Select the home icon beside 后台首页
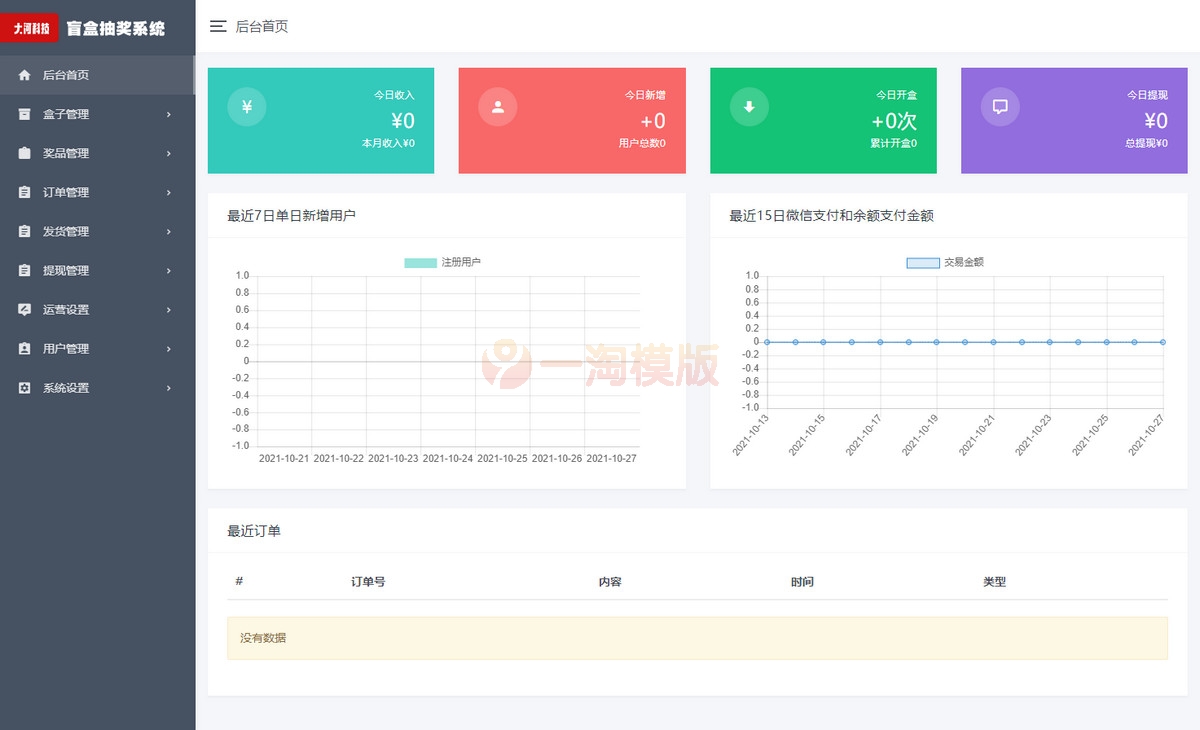 tap(22, 74)
